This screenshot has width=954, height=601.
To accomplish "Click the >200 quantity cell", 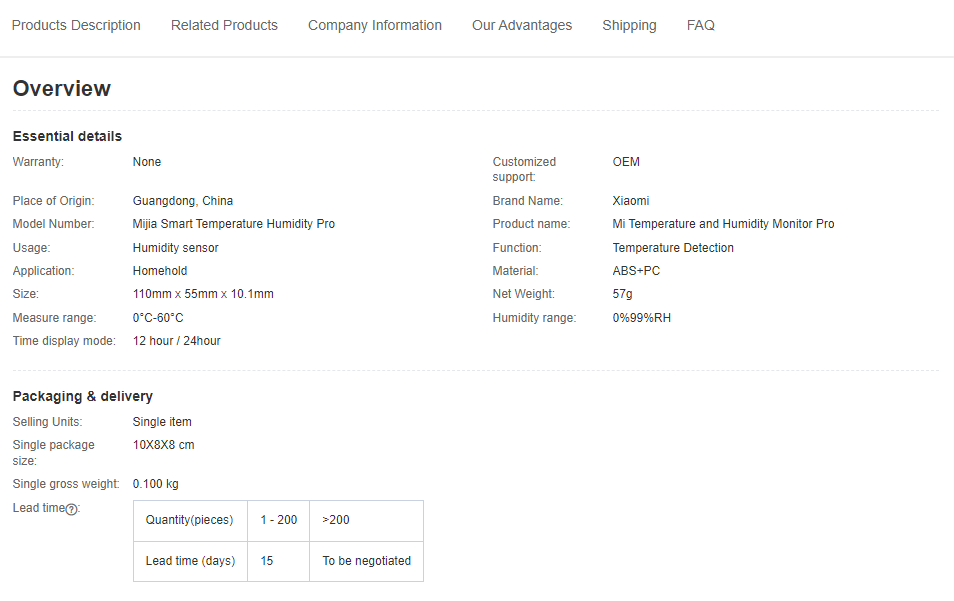I will (366, 521).
